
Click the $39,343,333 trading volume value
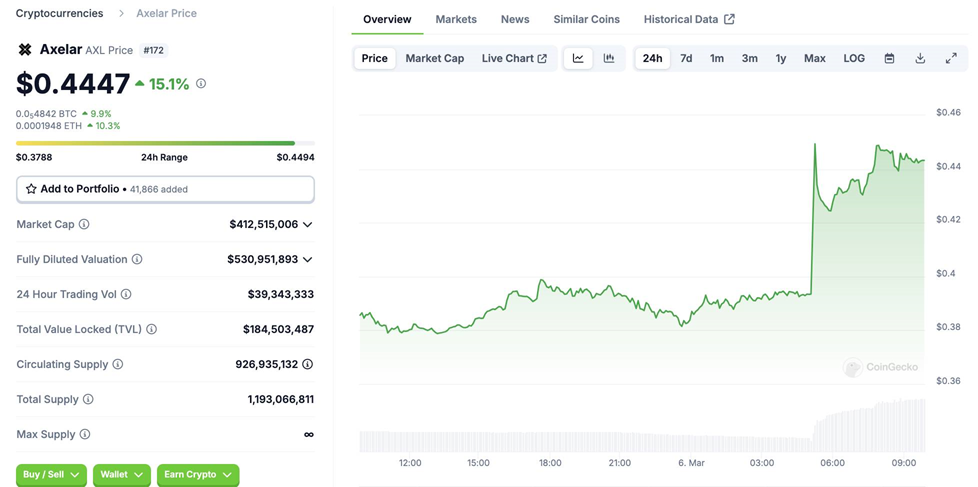pyautogui.click(x=281, y=294)
